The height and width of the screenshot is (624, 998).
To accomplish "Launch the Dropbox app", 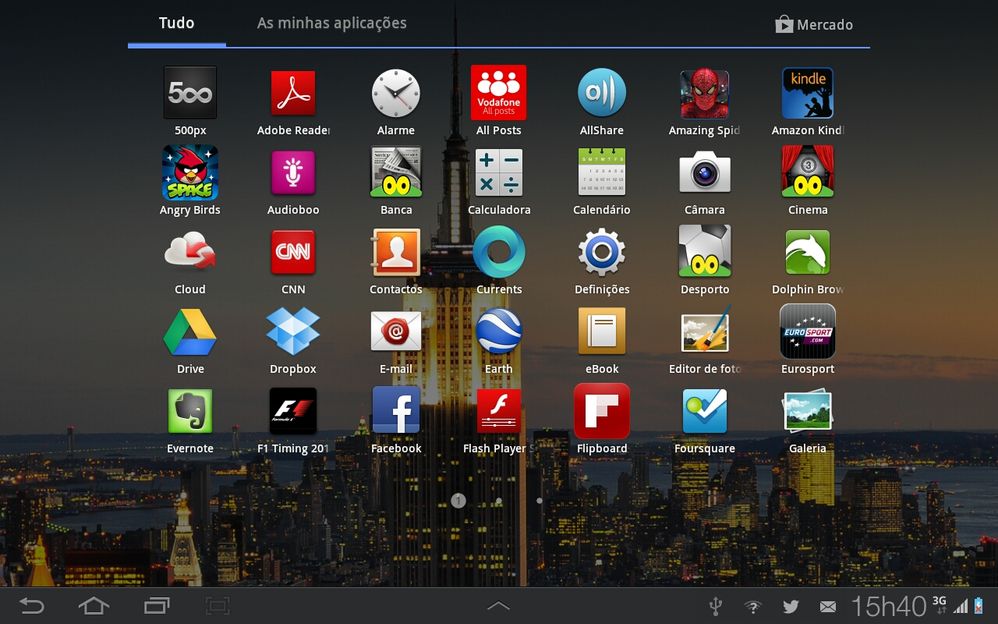I will tap(293, 332).
